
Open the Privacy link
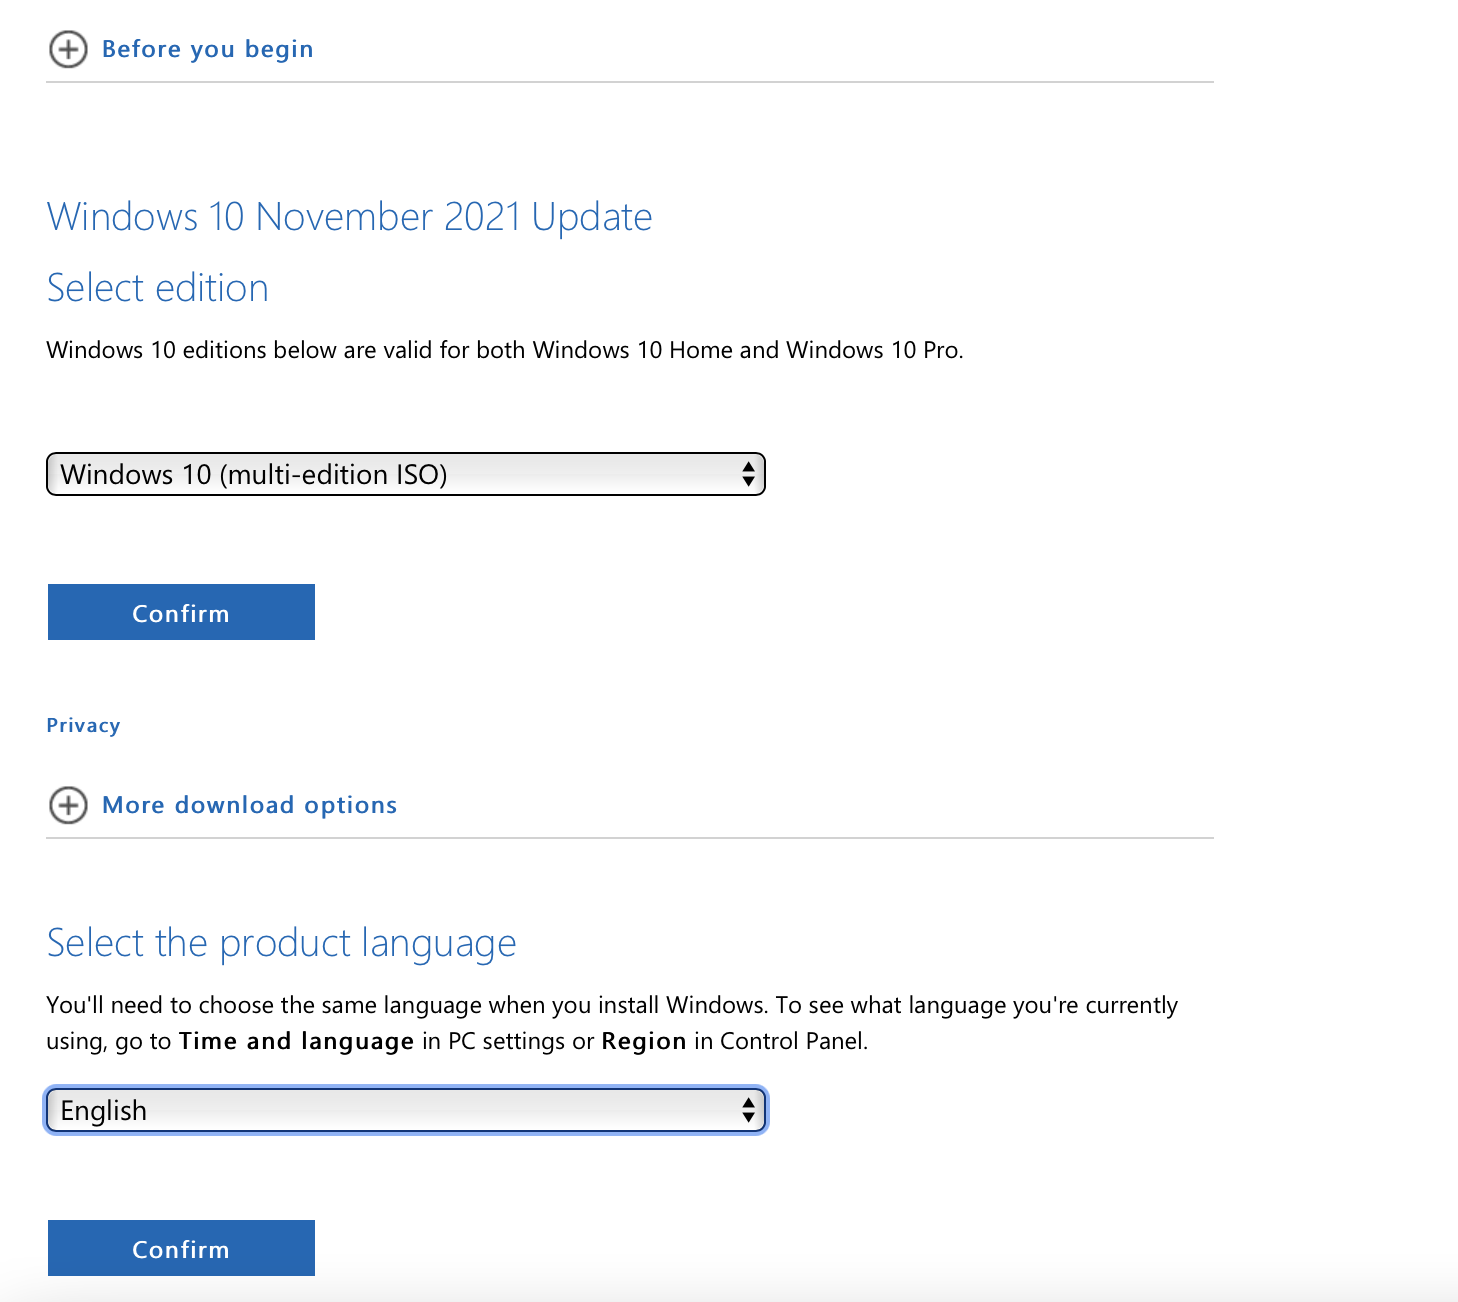(83, 725)
